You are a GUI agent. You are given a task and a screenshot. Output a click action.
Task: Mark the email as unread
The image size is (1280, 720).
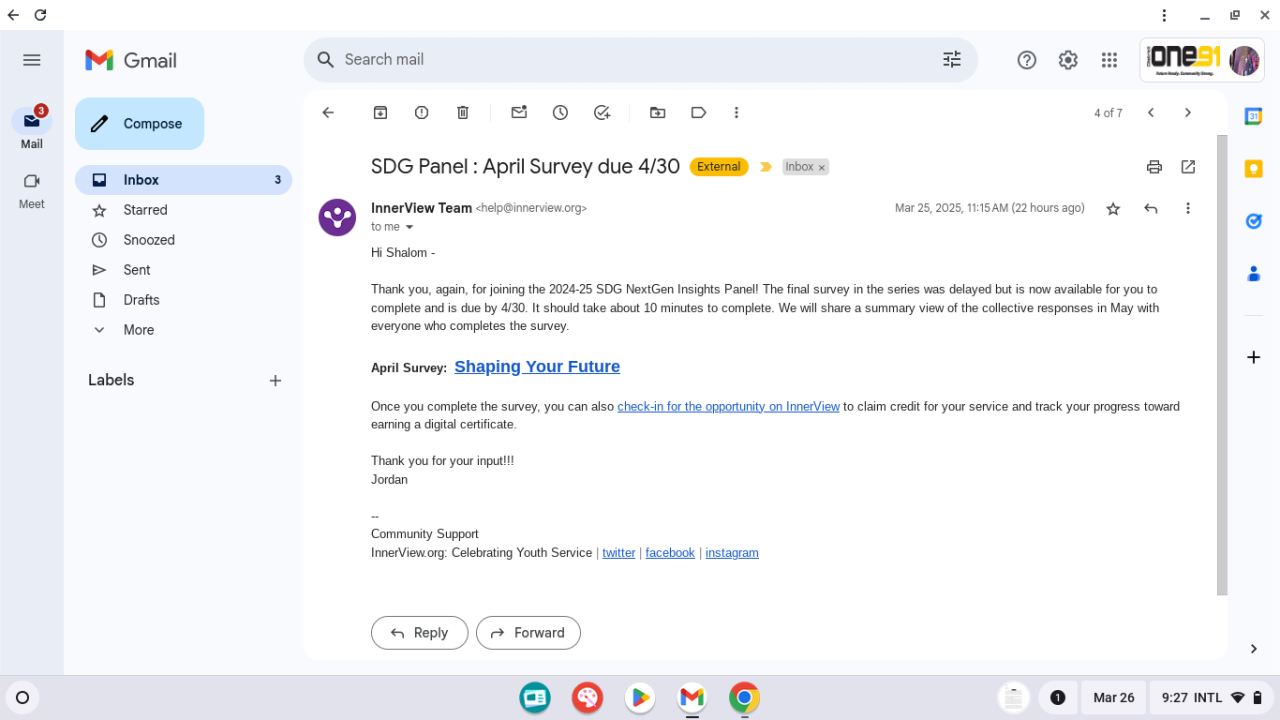point(519,113)
